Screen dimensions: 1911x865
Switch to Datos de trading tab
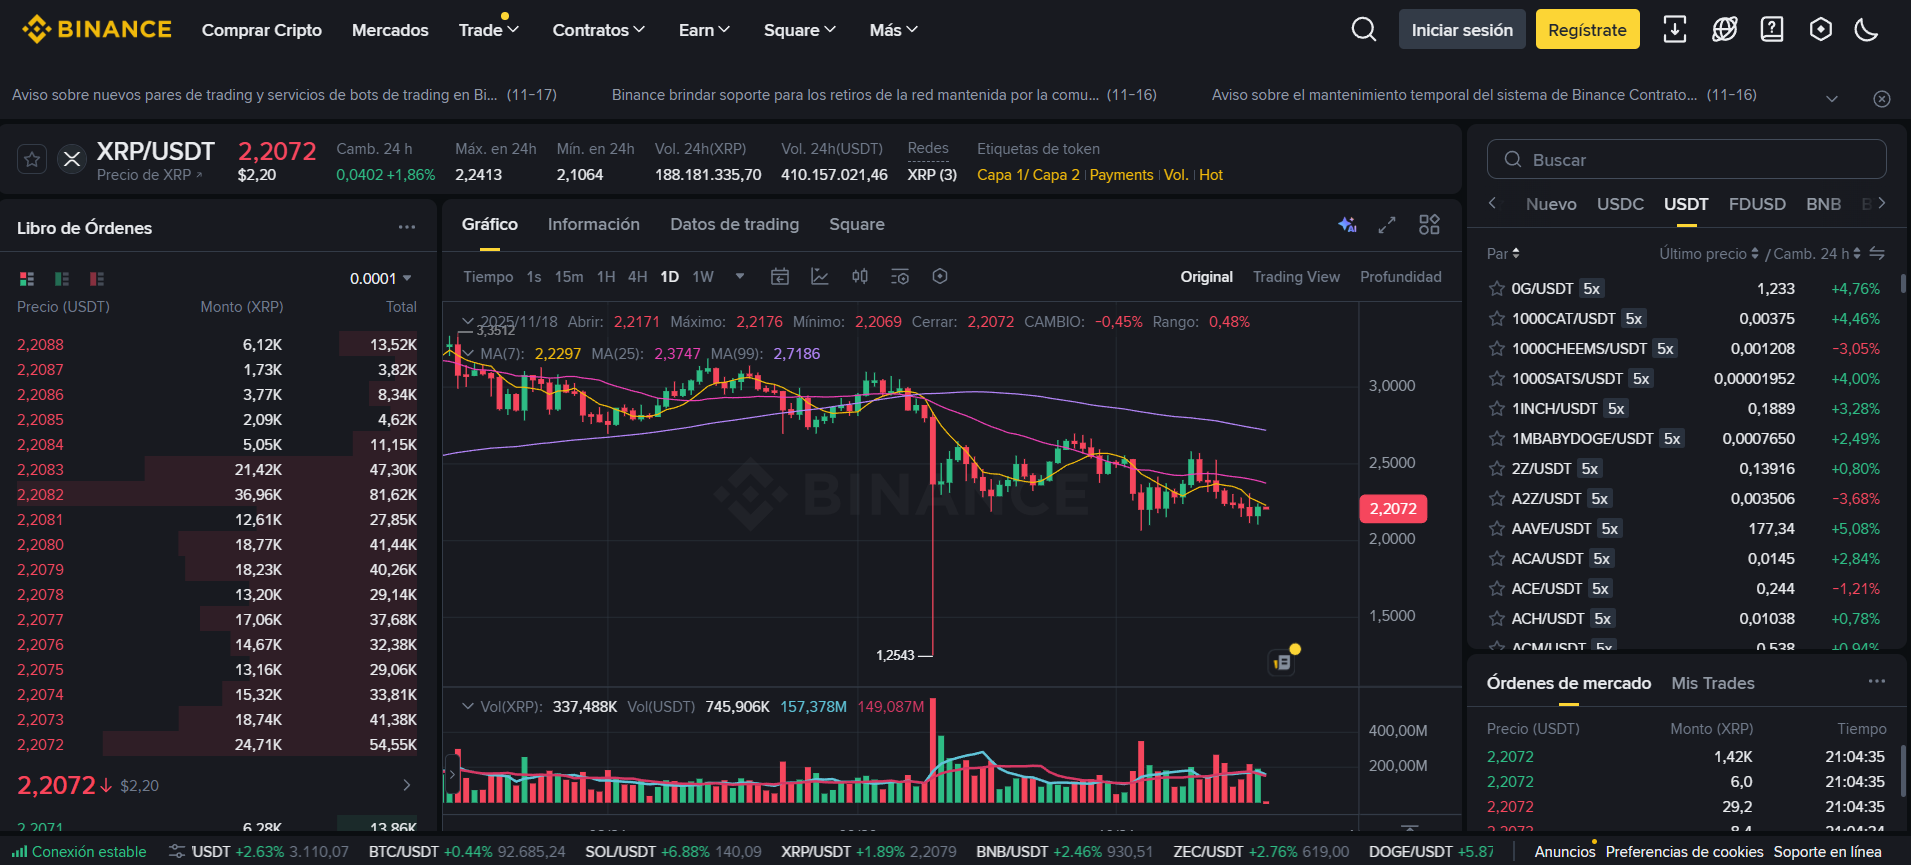click(x=734, y=225)
